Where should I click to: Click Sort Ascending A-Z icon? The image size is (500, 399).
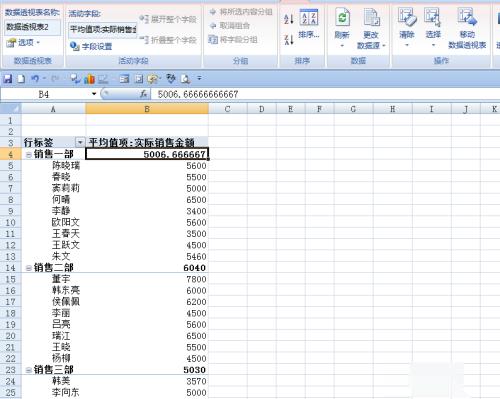289,19
